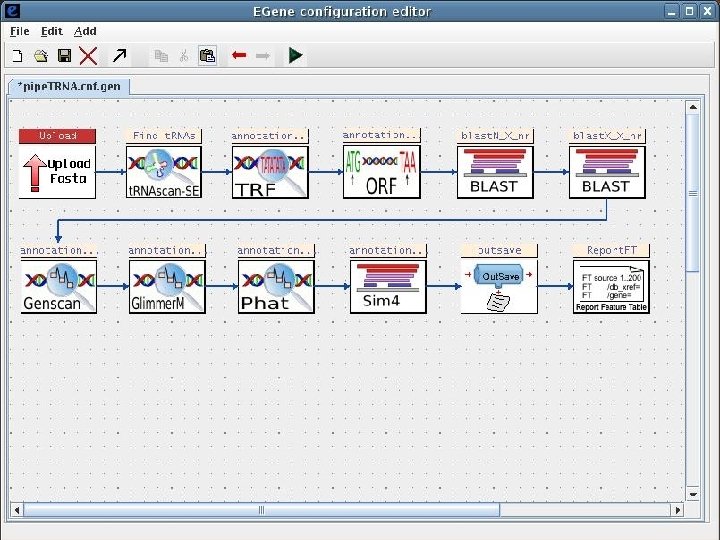Click the blastX_X_nr label

pos(607,136)
